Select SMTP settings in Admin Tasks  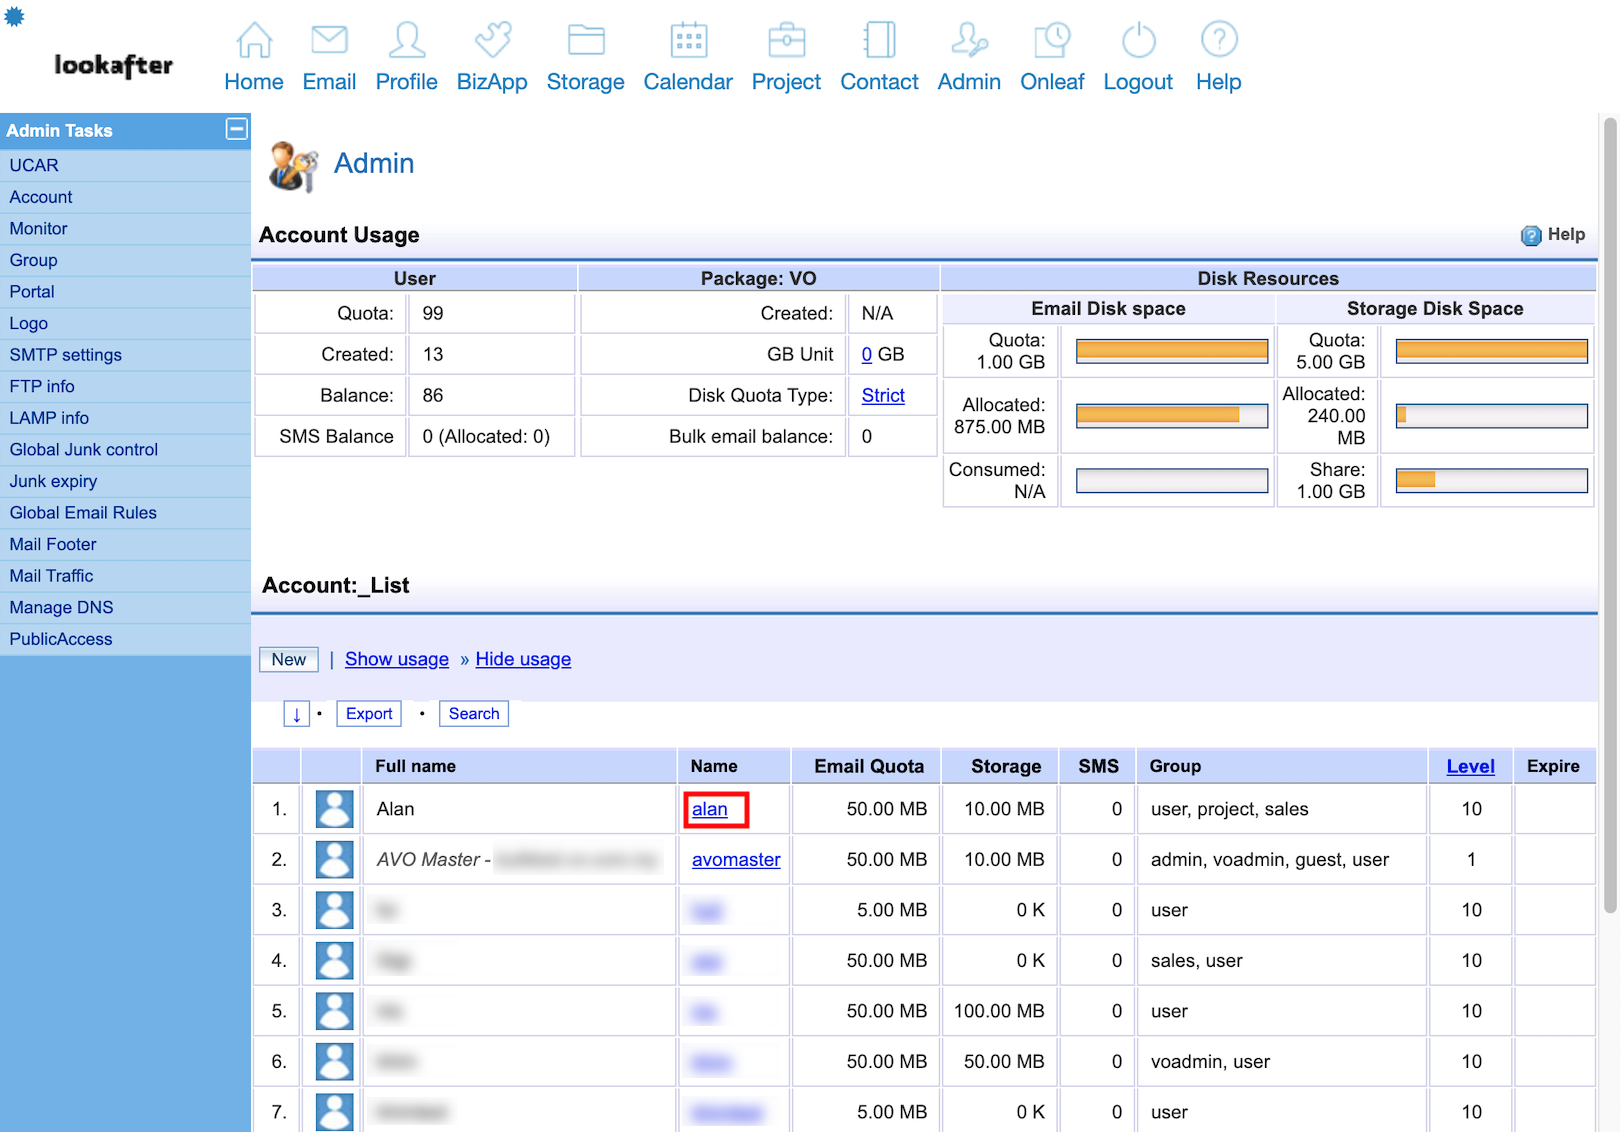[x=66, y=355]
